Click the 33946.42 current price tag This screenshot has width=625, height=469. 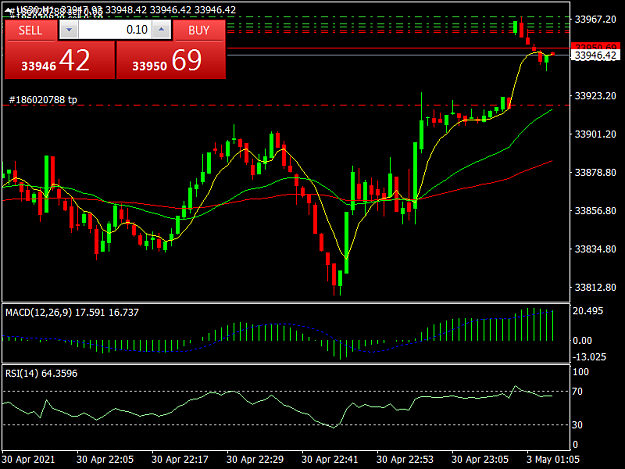pos(596,55)
